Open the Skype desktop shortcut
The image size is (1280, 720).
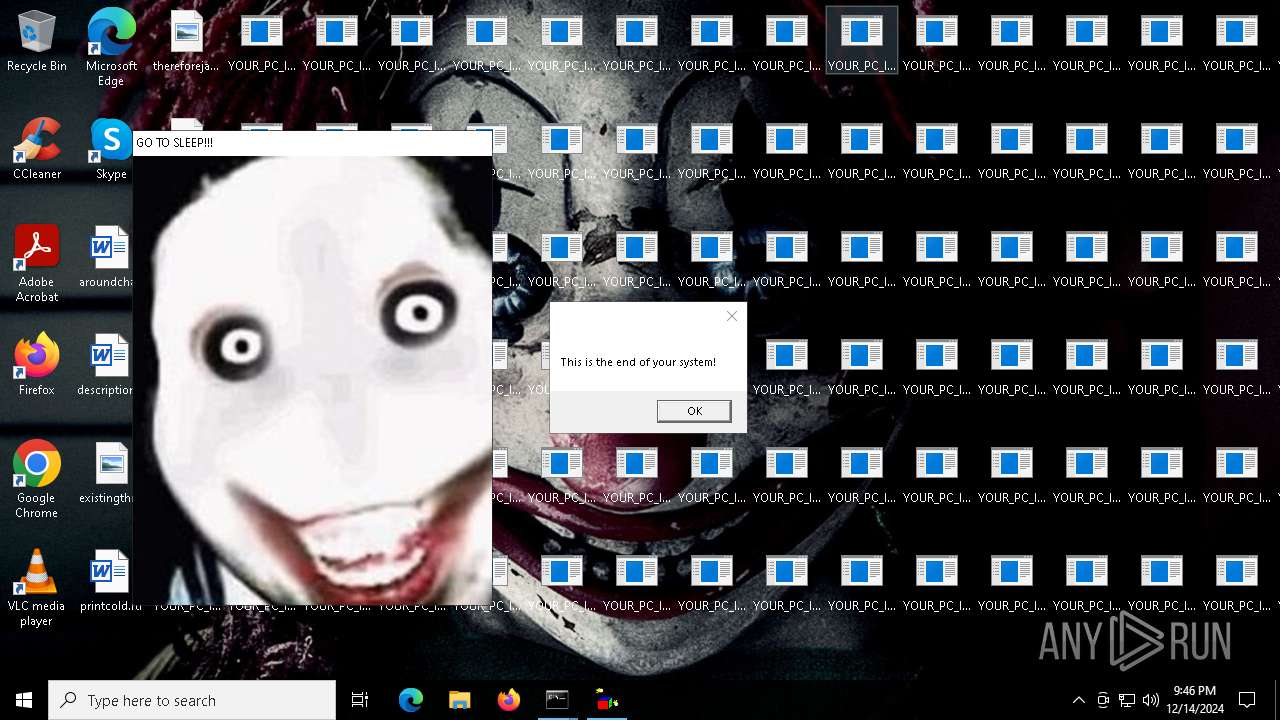[x=111, y=150]
